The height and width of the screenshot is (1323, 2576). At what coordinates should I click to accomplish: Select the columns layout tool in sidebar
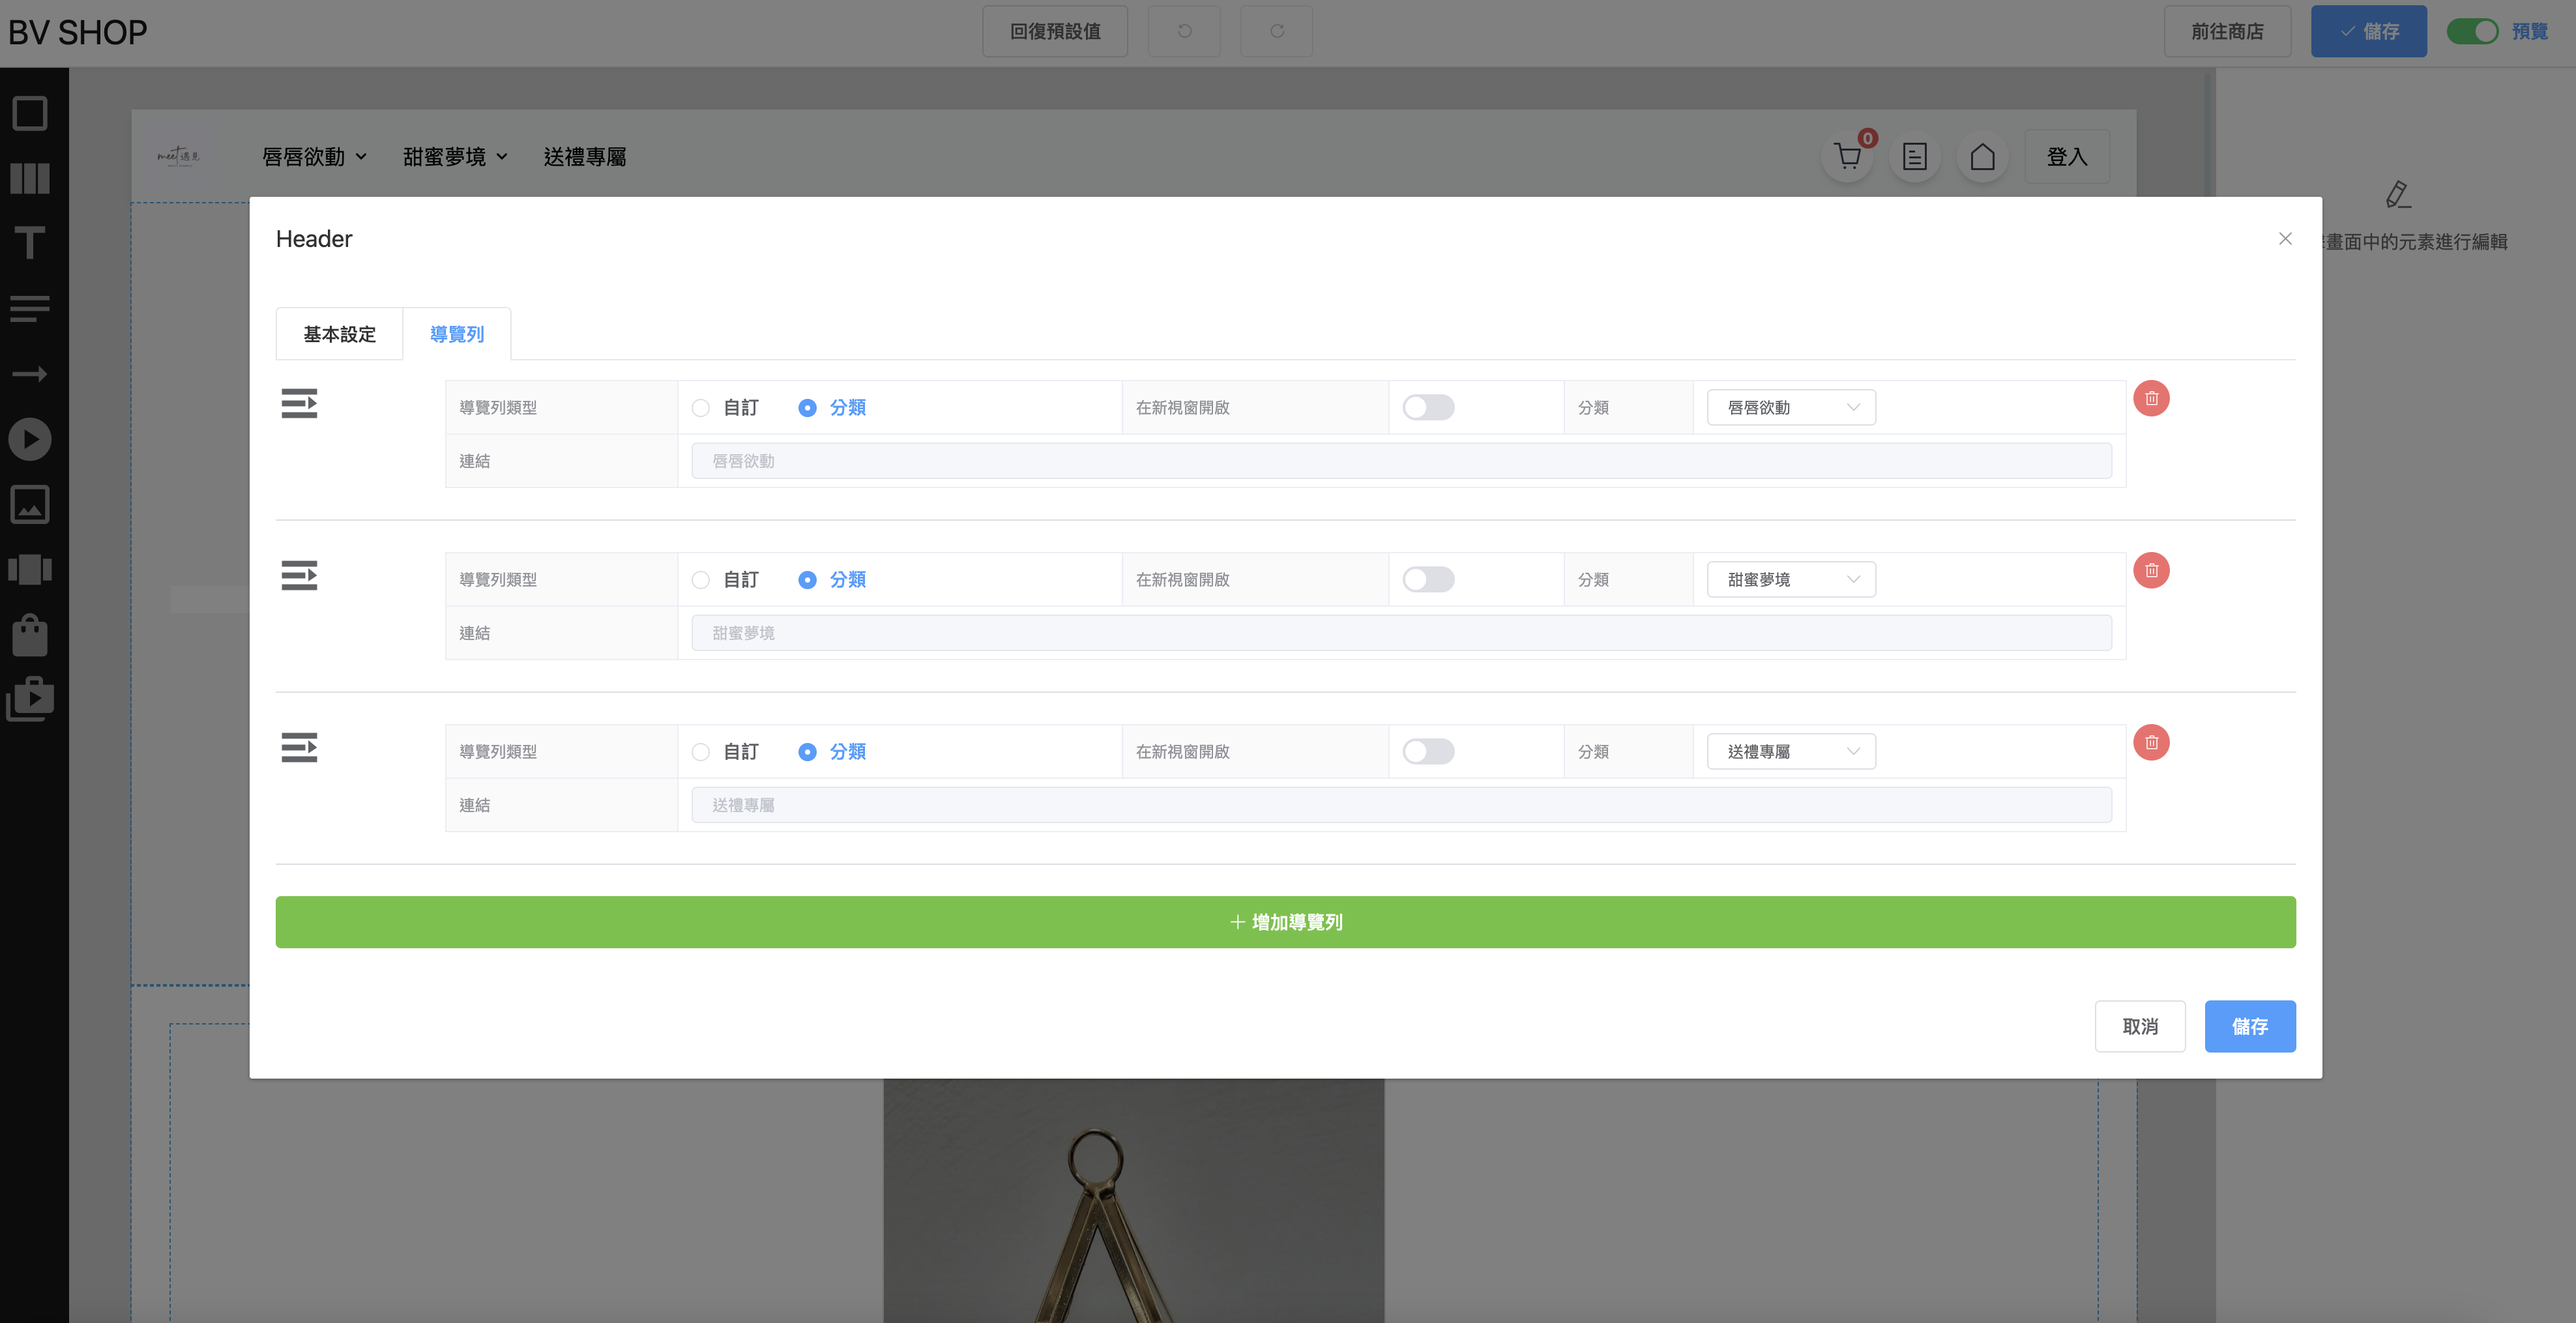pyautogui.click(x=30, y=178)
